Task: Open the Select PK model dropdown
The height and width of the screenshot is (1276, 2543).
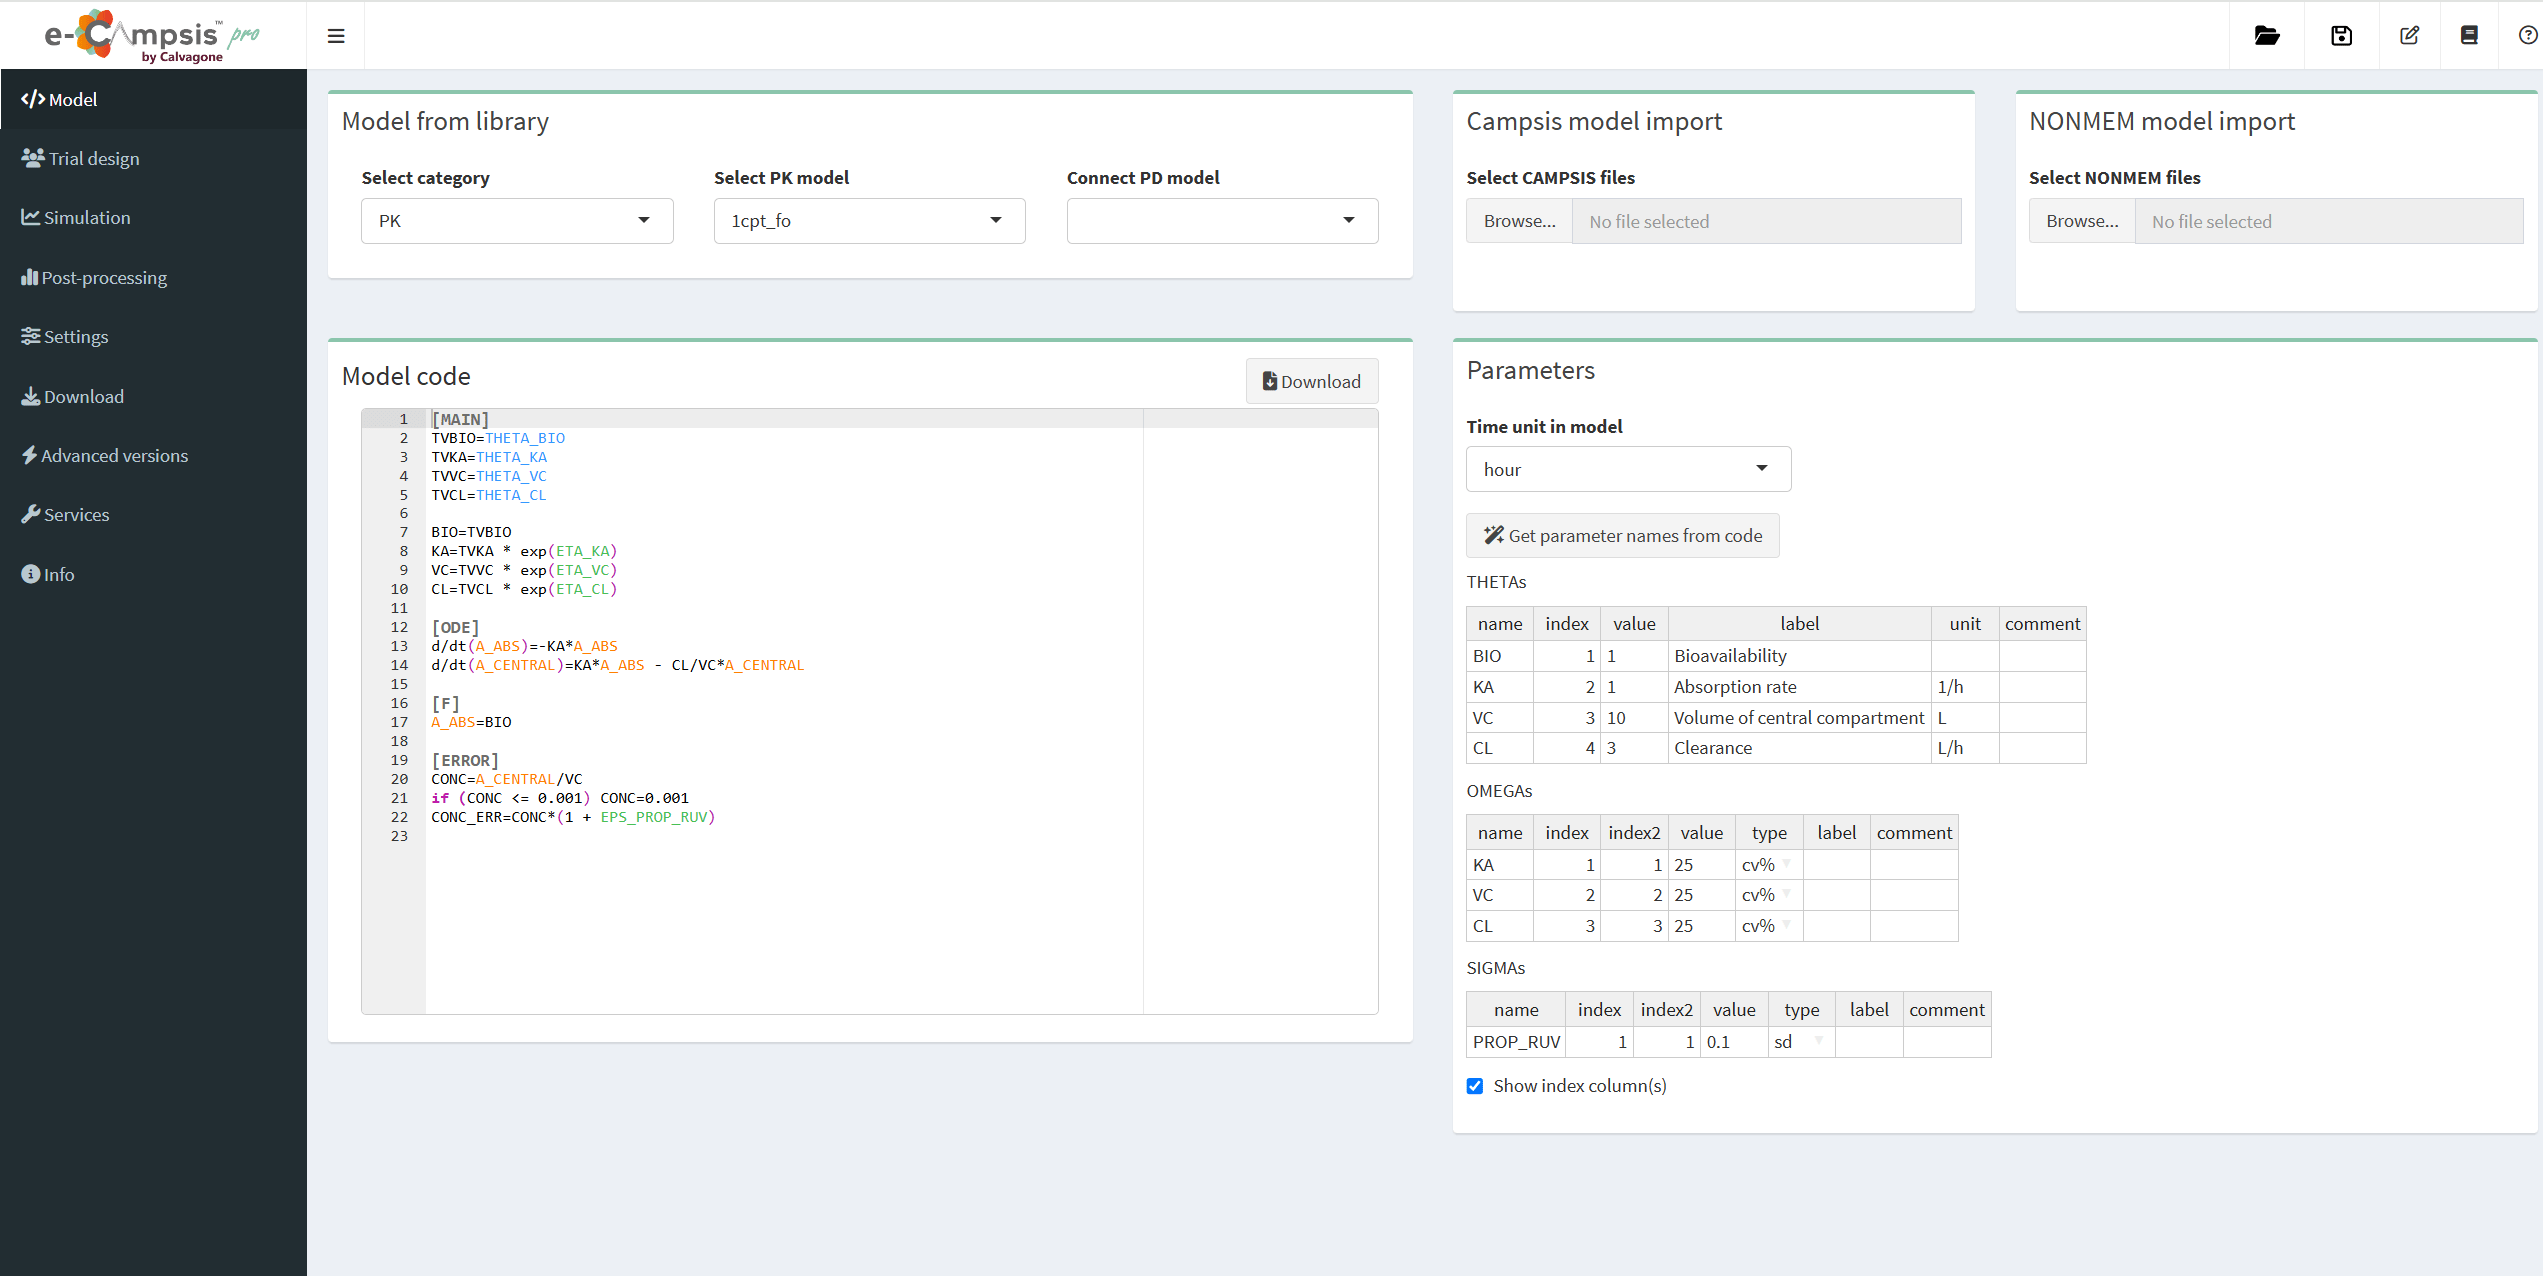Action: pos(868,221)
